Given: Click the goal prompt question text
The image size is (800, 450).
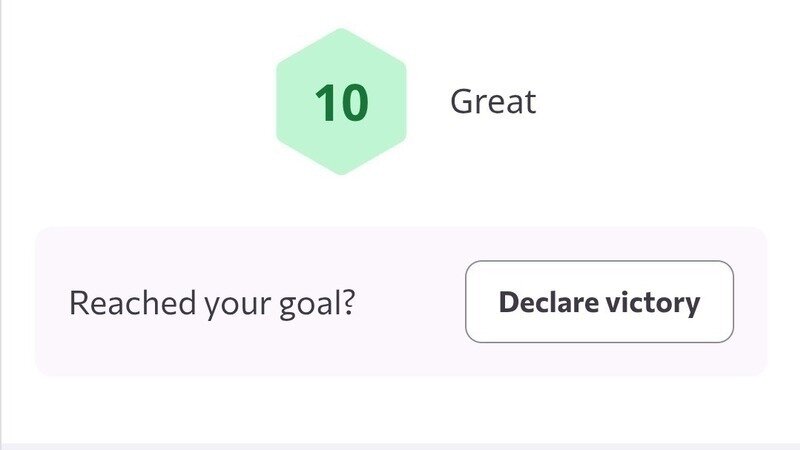Looking at the screenshot, I should pos(212,303).
